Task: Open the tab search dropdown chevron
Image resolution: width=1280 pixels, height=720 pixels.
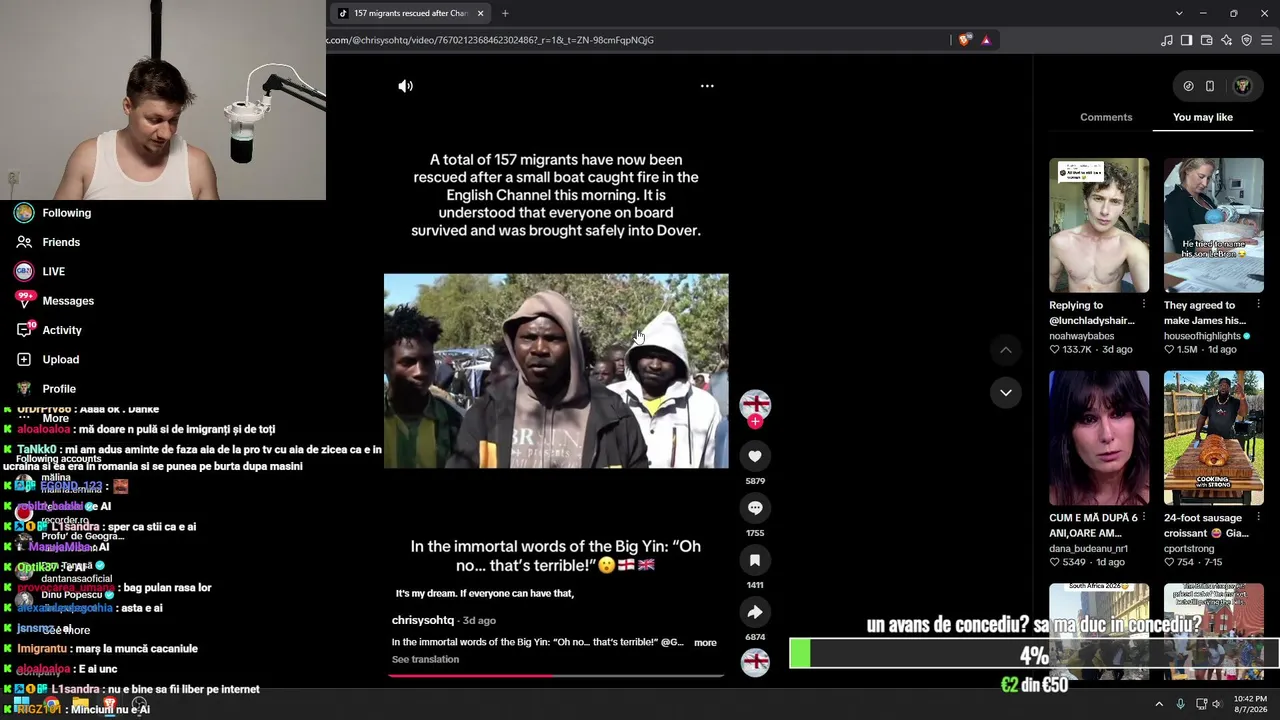Action: click(x=1179, y=13)
